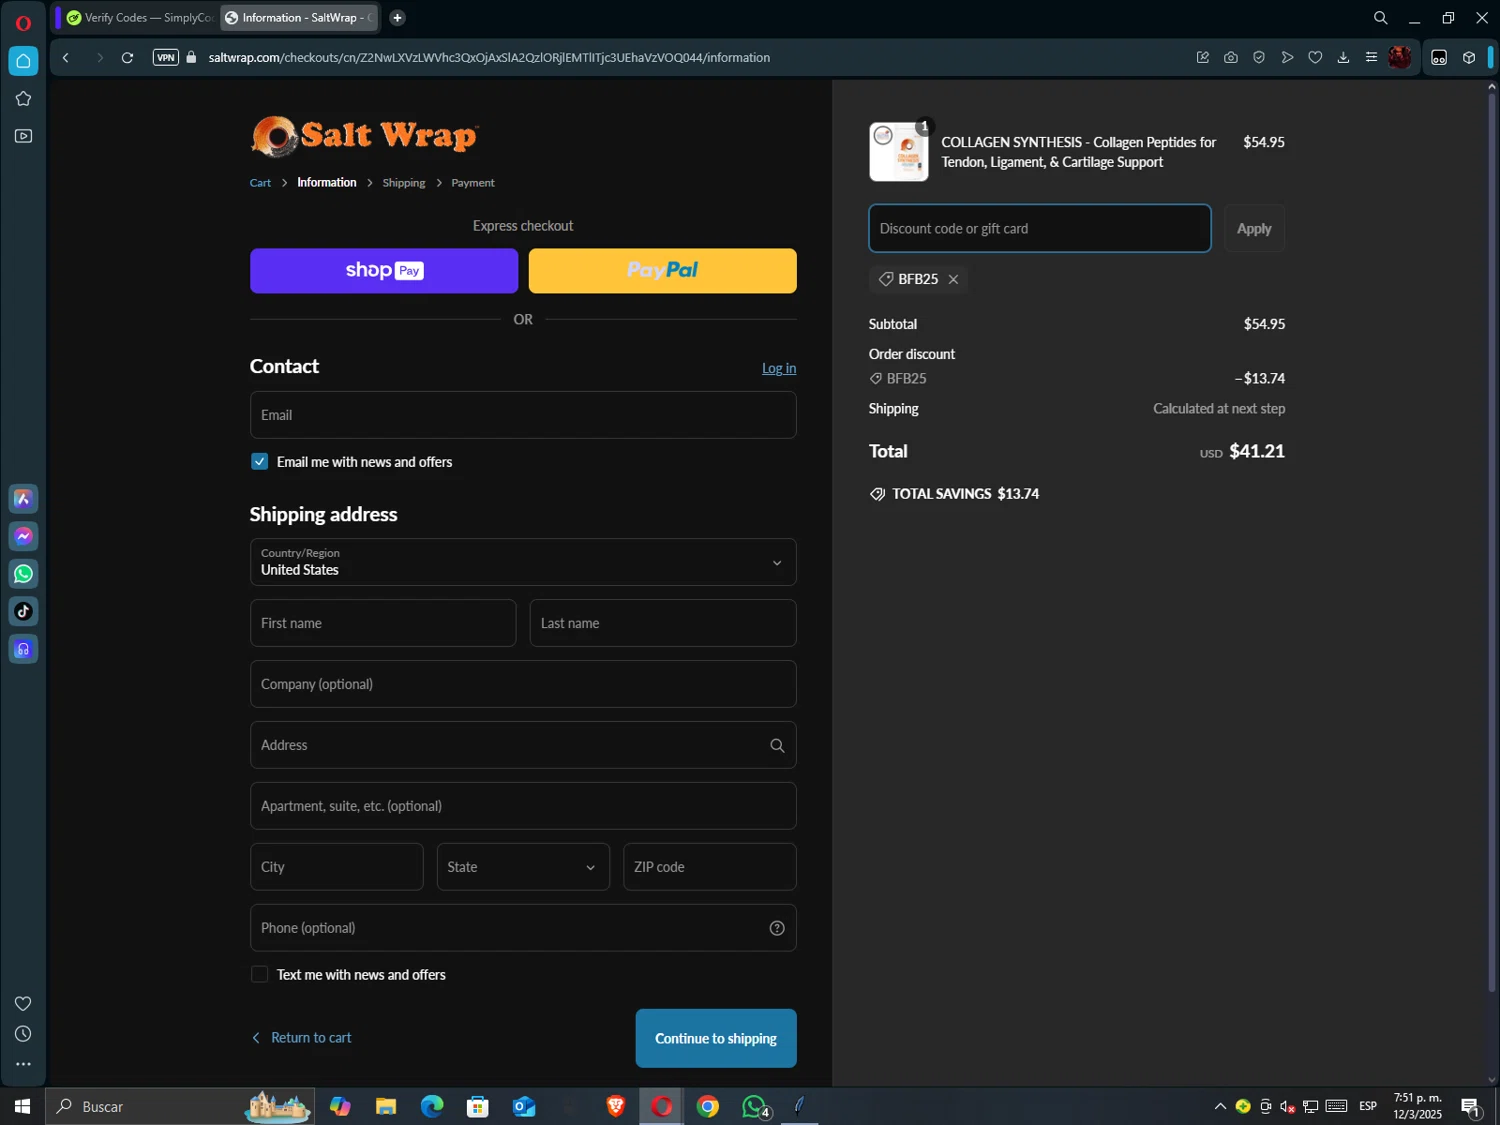Show hidden system tray icons

pyautogui.click(x=1220, y=1107)
